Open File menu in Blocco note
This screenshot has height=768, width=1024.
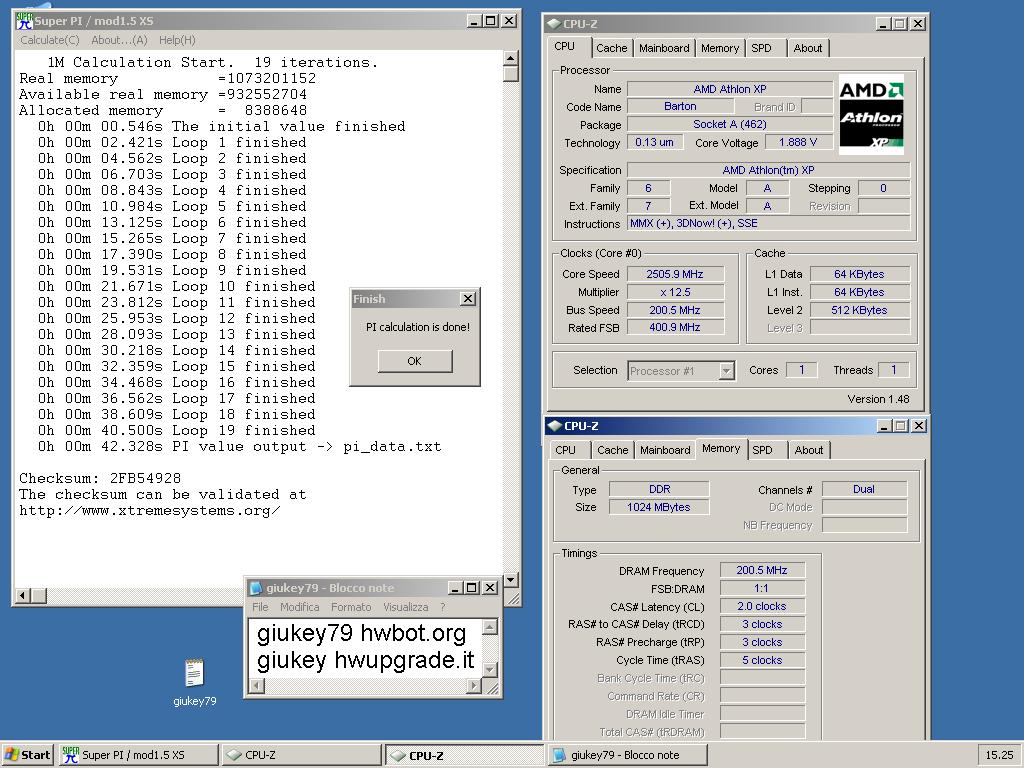pos(260,607)
